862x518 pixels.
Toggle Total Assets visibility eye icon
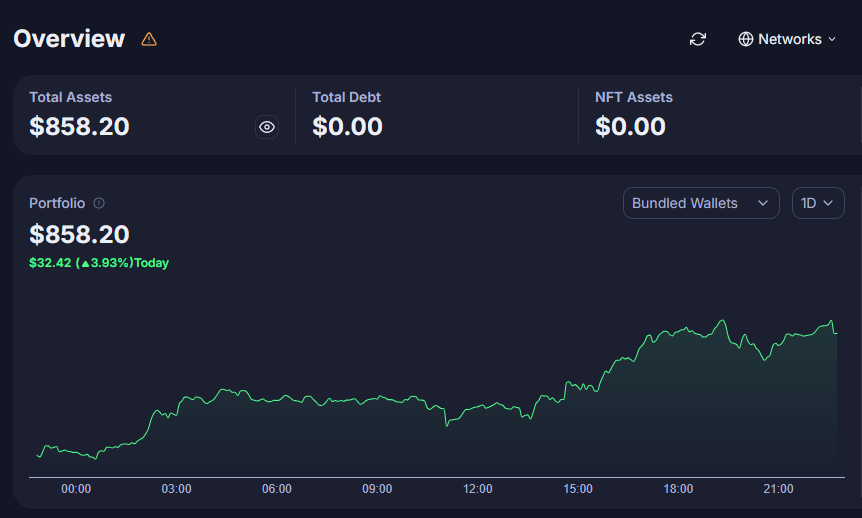pos(267,127)
